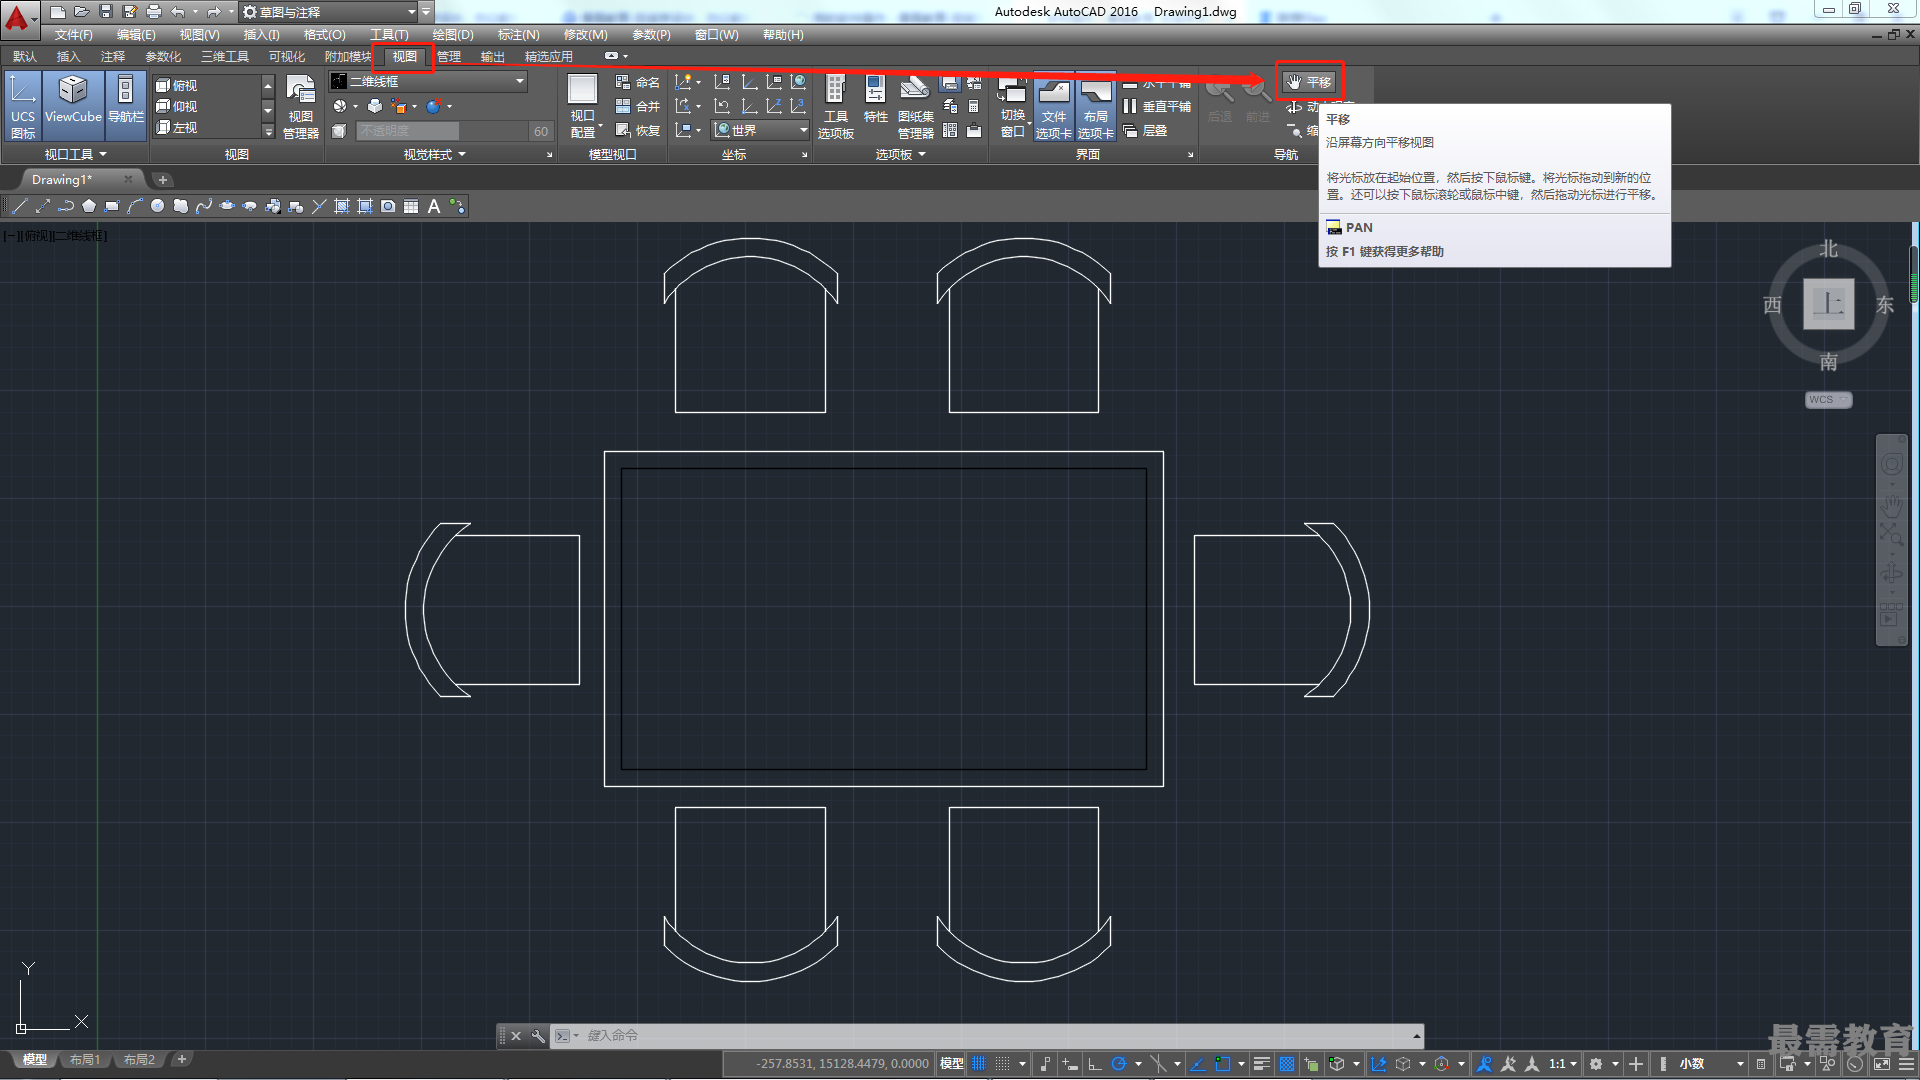Screen dimensions: 1920x1080
Task: Click the Save icon in quick access toolbar
Action: pyautogui.click(x=105, y=12)
